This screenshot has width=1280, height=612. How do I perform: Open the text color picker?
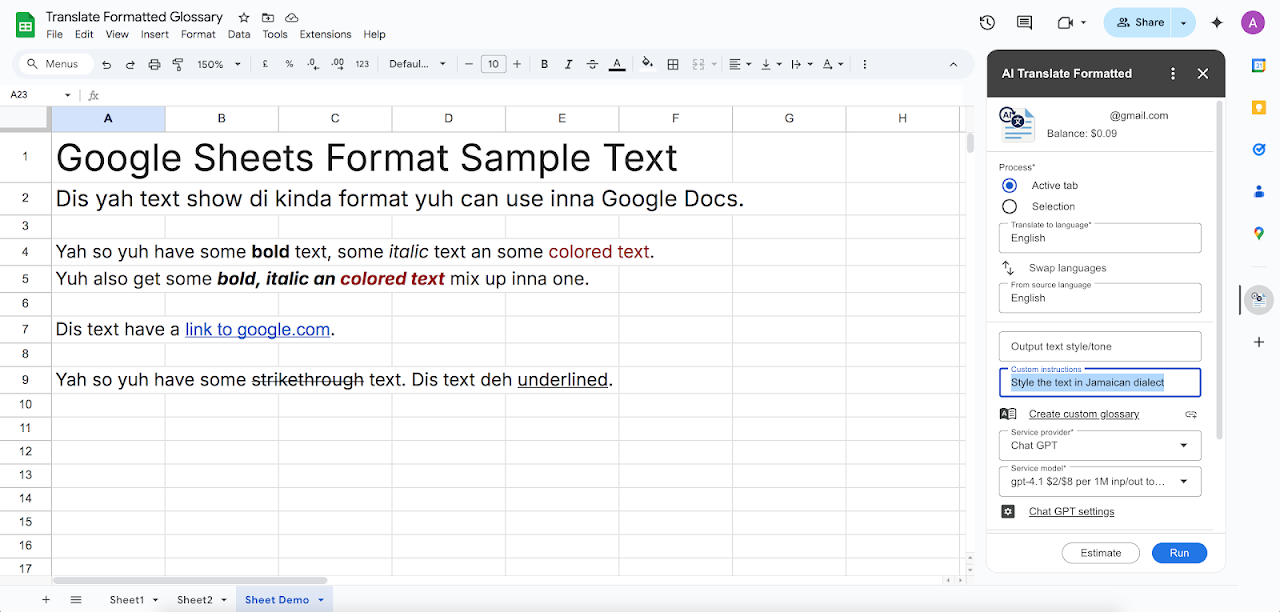[617, 64]
